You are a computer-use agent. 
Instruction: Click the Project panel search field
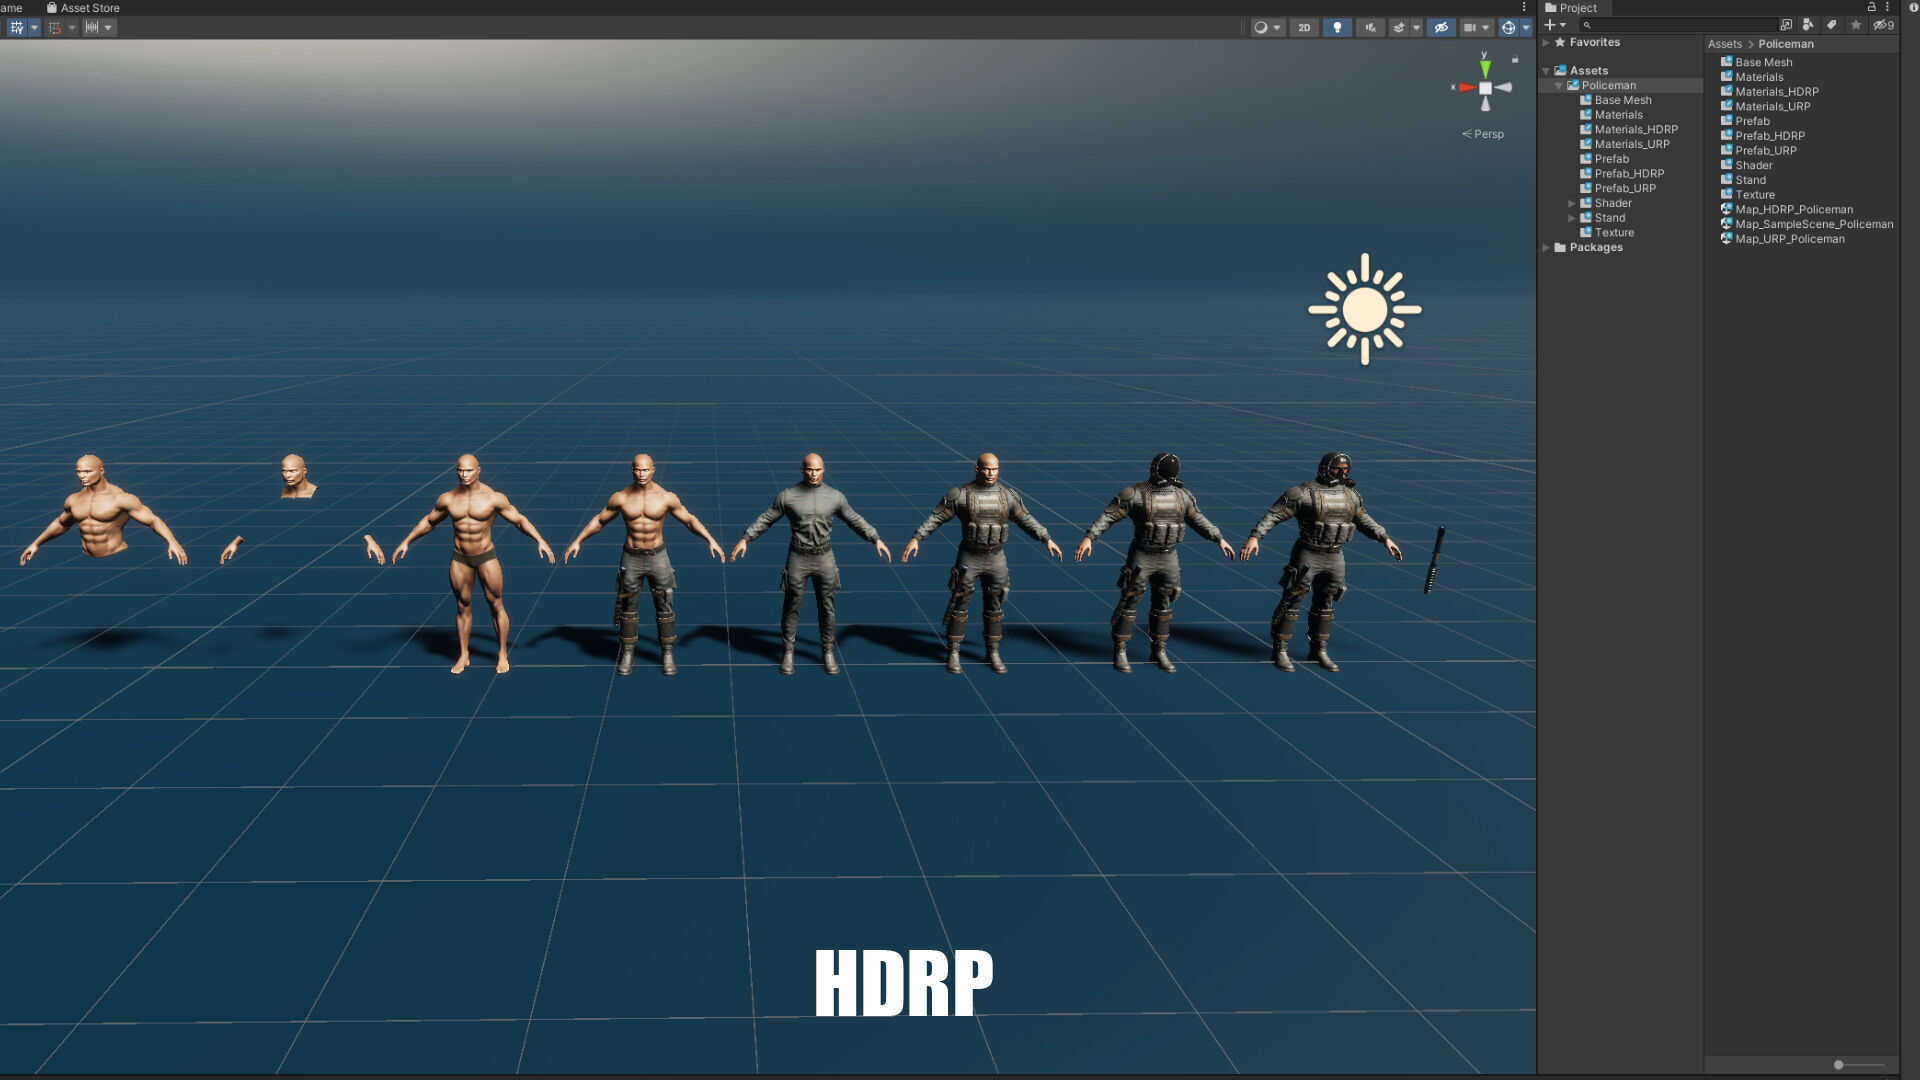[x=1680, y=25]
